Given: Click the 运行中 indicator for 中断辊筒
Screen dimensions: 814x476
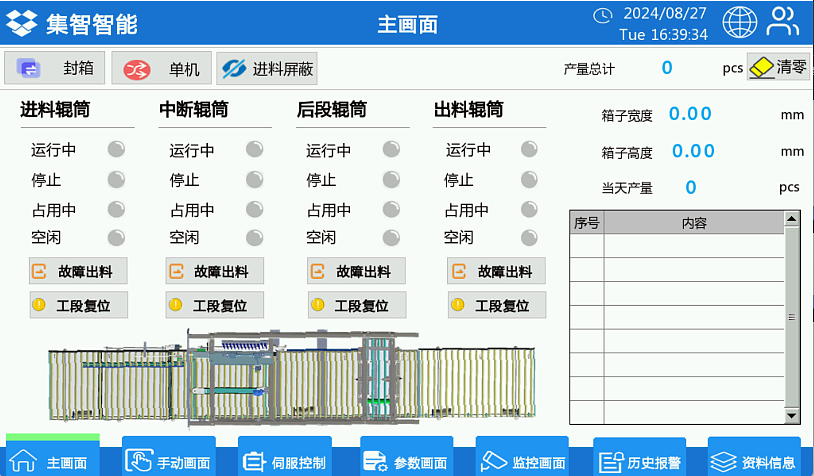Looking at the screenshot, I should pos(254,150).
